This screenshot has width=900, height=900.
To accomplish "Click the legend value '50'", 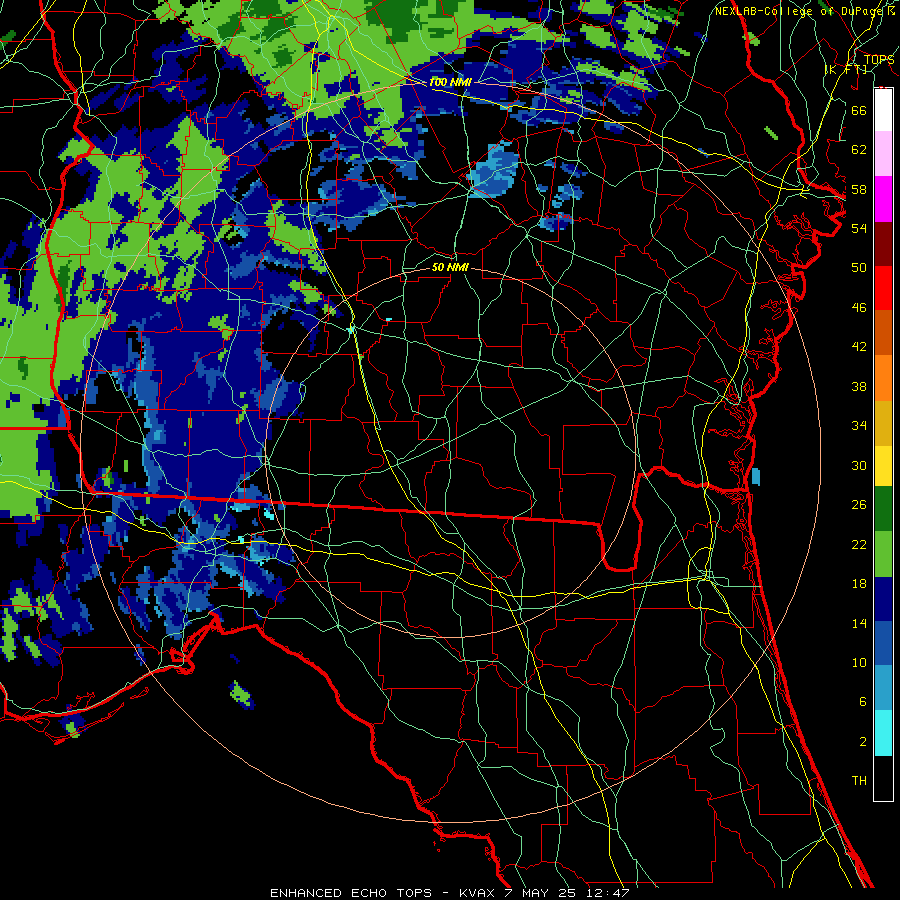I will 859,267.
